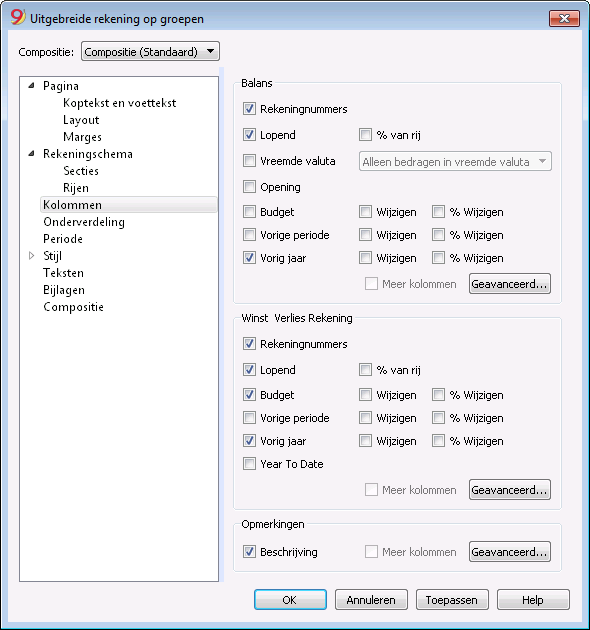The height and width of the screenshot is (630, 590).
Task: Tick % van rij under Winst Verlies Rekening
Action: click(x=365, y=370)
